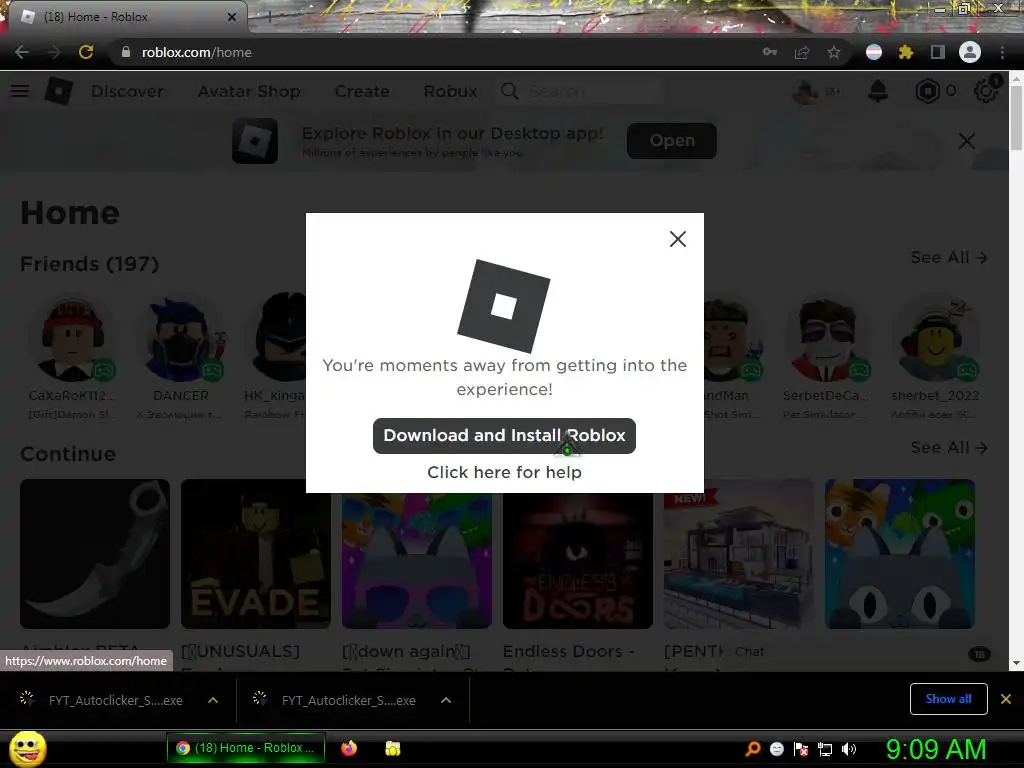Viewport: 1024px width, 768px height.
Task: Launch Firefox from taskbar
Action: 349,748
